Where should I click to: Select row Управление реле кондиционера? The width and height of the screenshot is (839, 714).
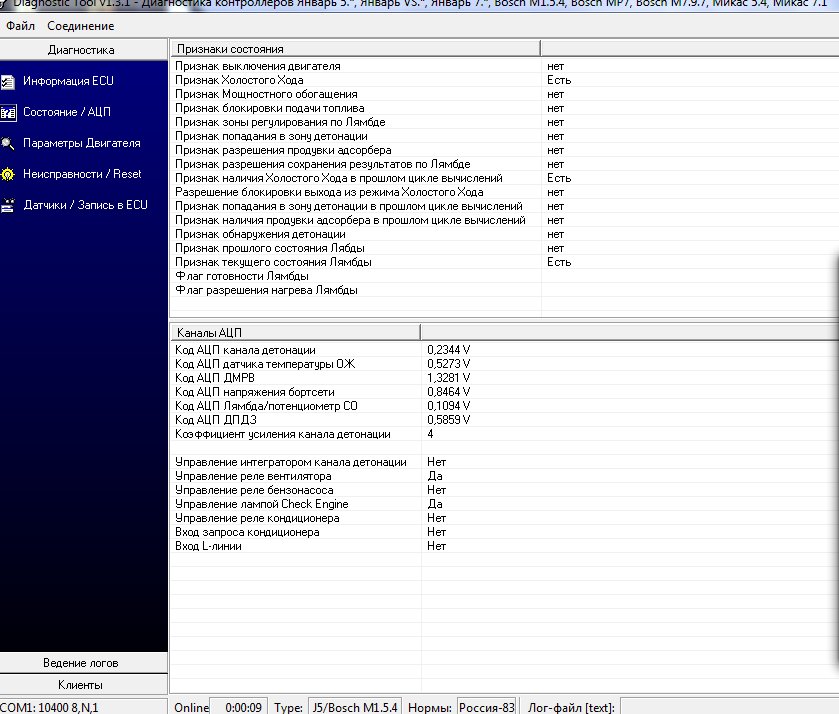[x=504, y=518]
